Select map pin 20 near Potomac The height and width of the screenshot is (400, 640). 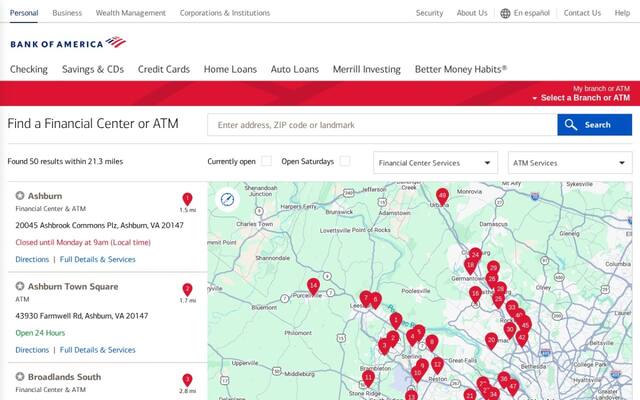(491, 340)
